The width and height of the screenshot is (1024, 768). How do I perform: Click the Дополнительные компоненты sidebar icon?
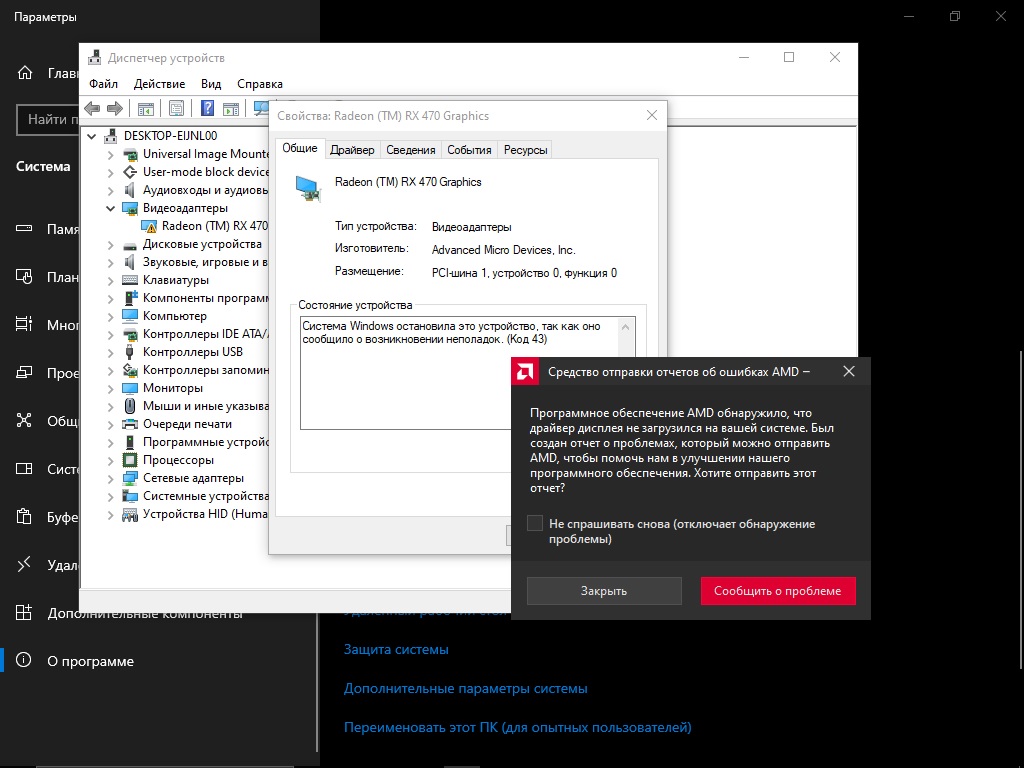pyautogui.click(x=24, y=613)
